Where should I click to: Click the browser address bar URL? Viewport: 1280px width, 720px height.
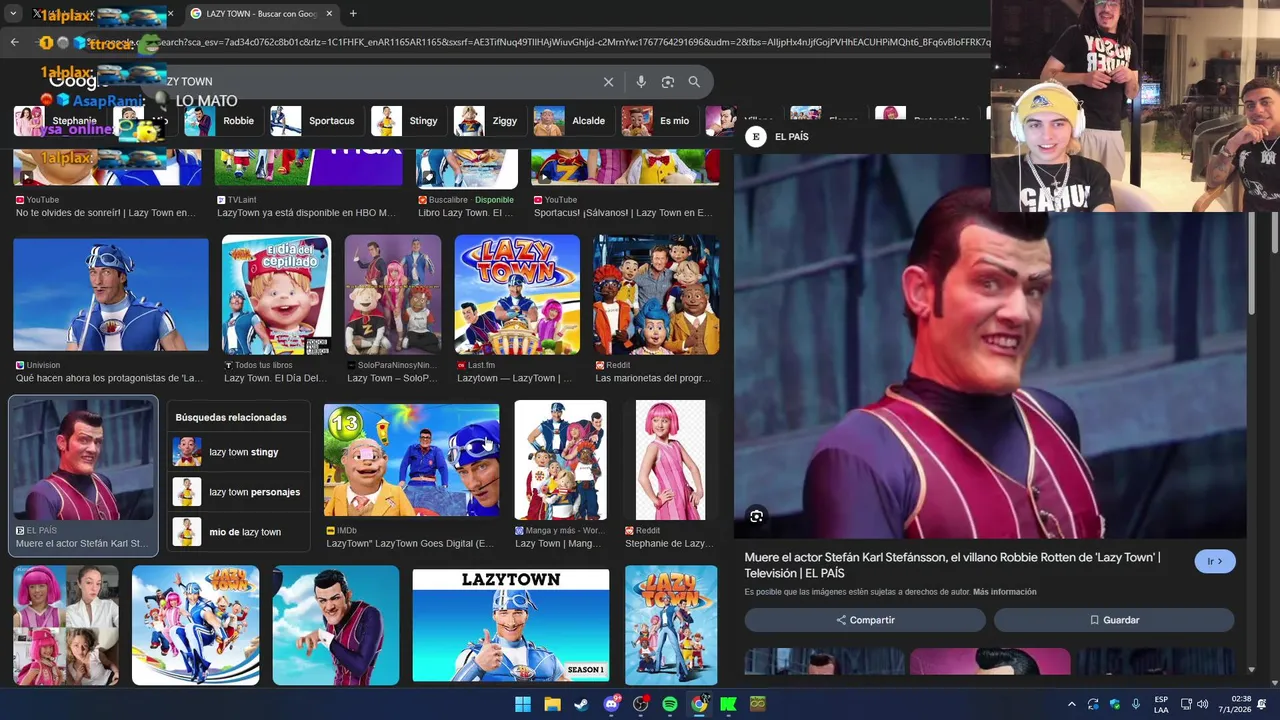click(x=575, y=42)
